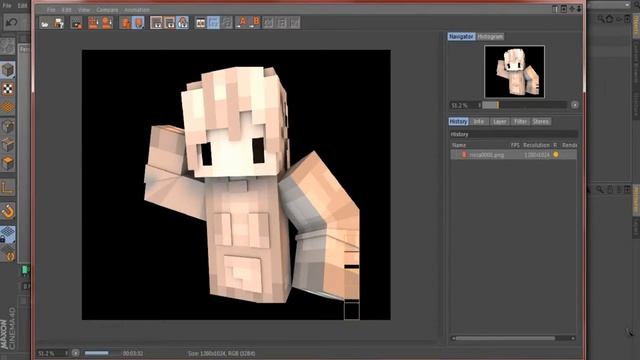
Task: Click the bottom zoom percentage field
Action: pyautogui.click(x=53, y=353)
